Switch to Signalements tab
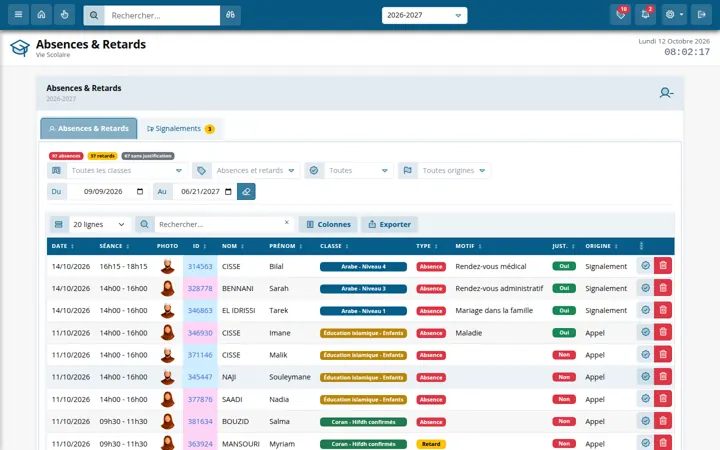The image size is (720, 450). click(x=180, y=129)
